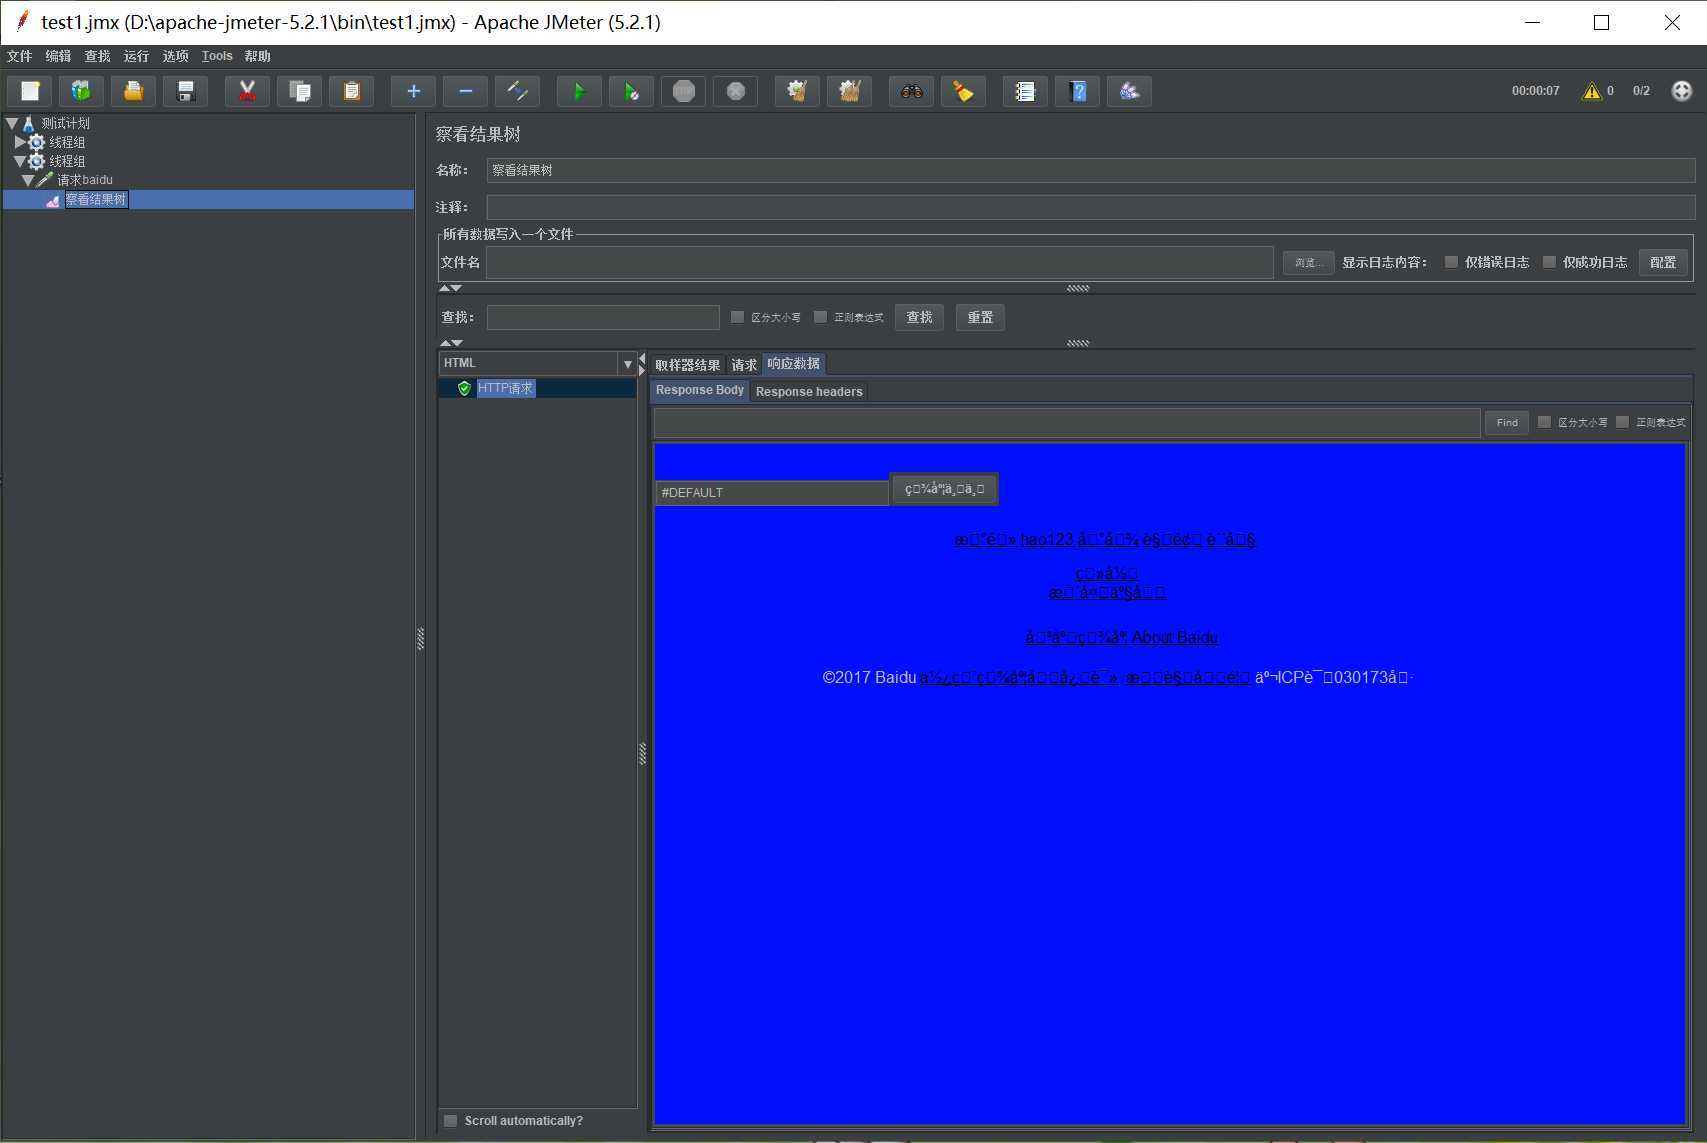Click the Clear results broom icon

point(797,91)
